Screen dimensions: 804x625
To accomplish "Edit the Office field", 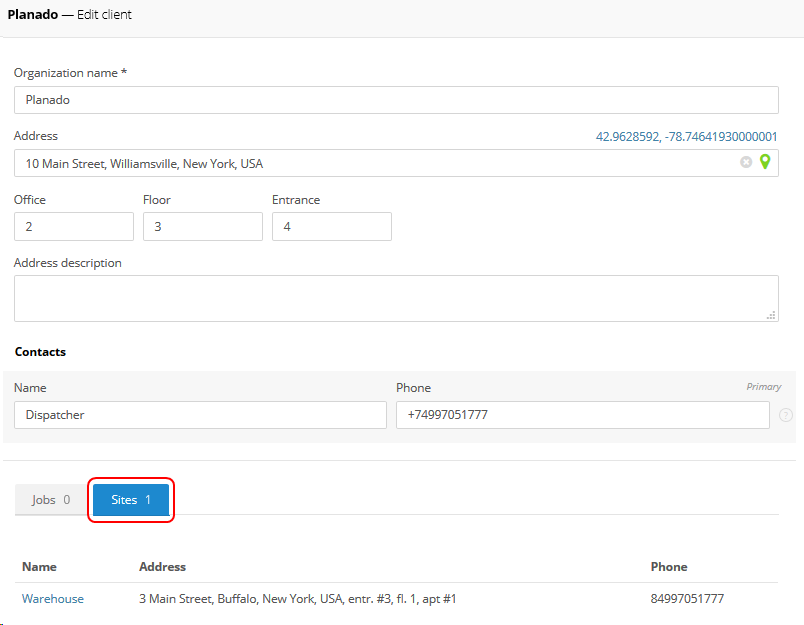I will (74, 227).
